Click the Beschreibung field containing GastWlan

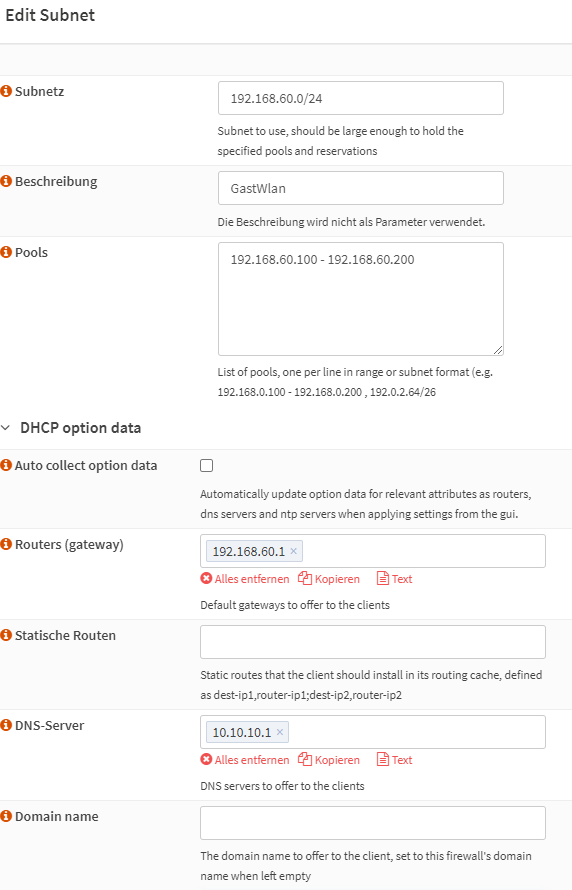click(x=360, y=188)
